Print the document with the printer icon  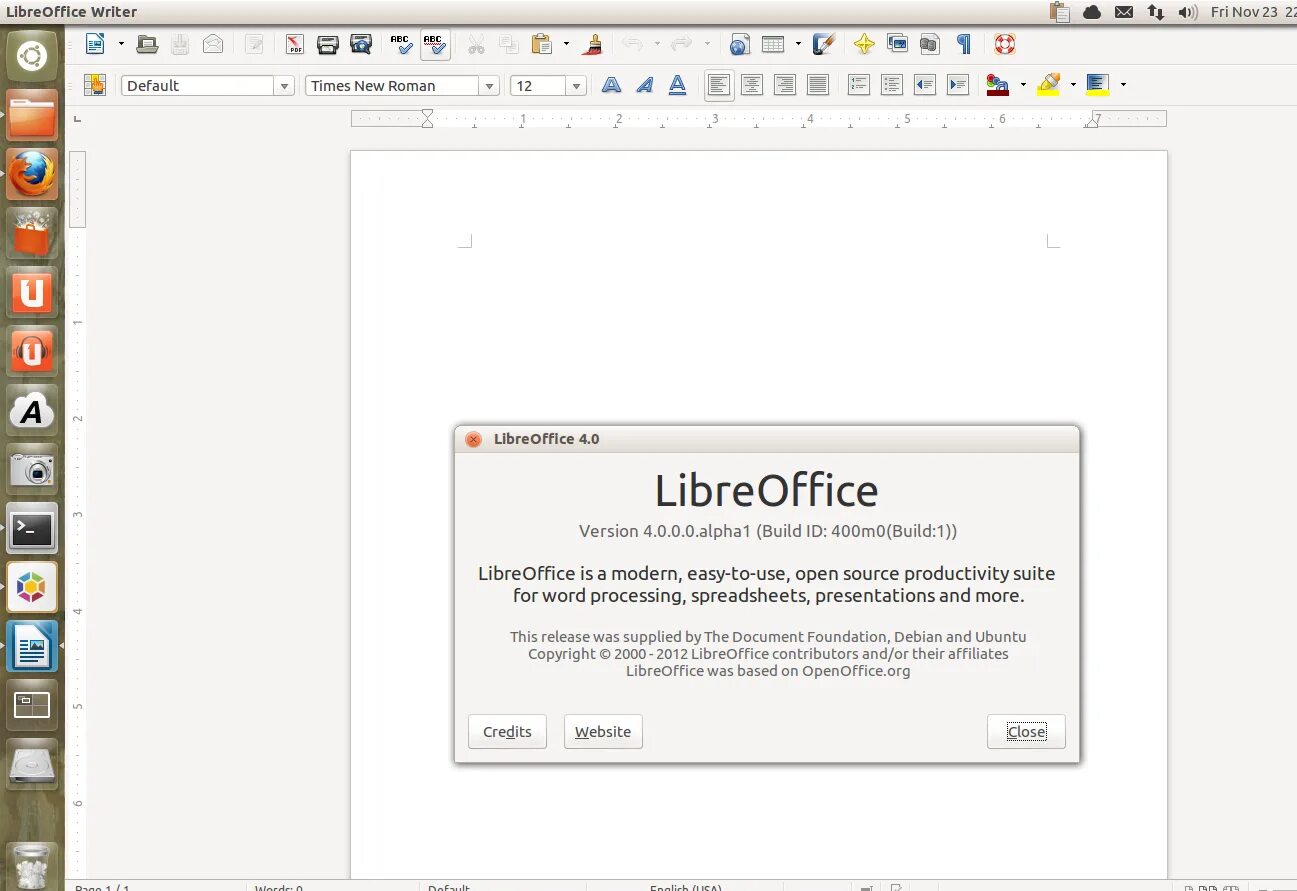327,44
